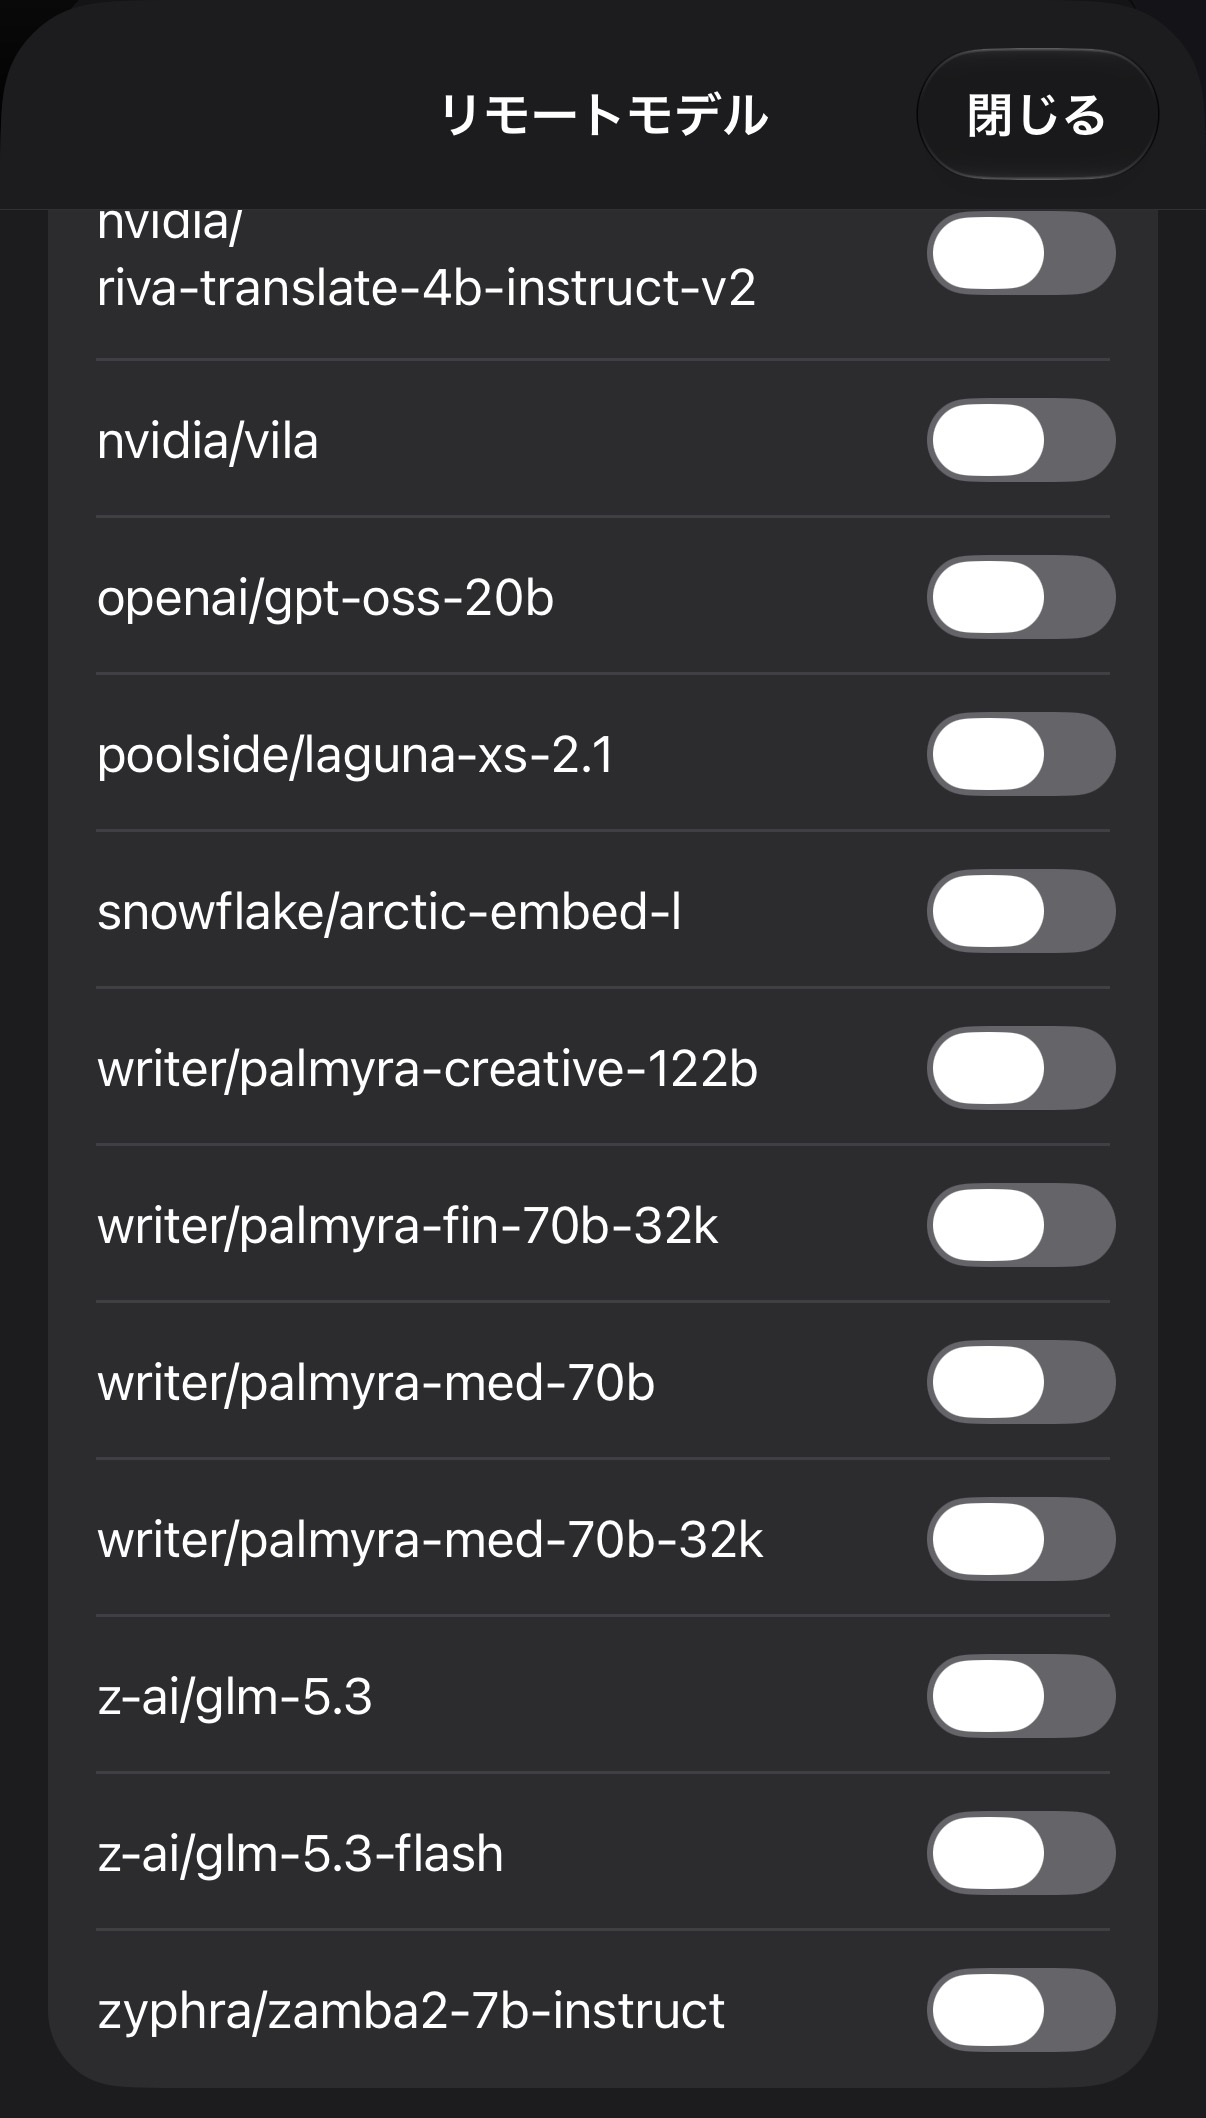
Task: Toggle nvidia/riva-translate-4b-instruct-v2 switch
Action: (x=1021, y=253)
